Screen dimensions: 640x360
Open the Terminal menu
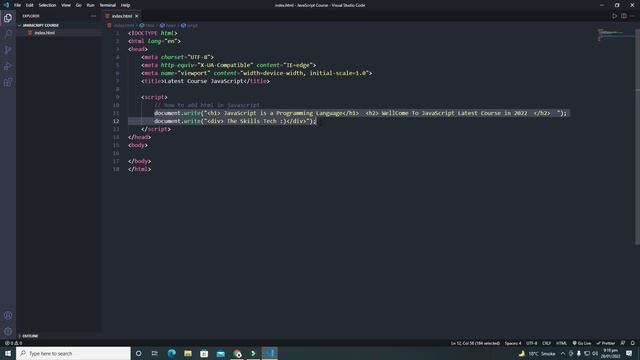(x=108, y=5)
